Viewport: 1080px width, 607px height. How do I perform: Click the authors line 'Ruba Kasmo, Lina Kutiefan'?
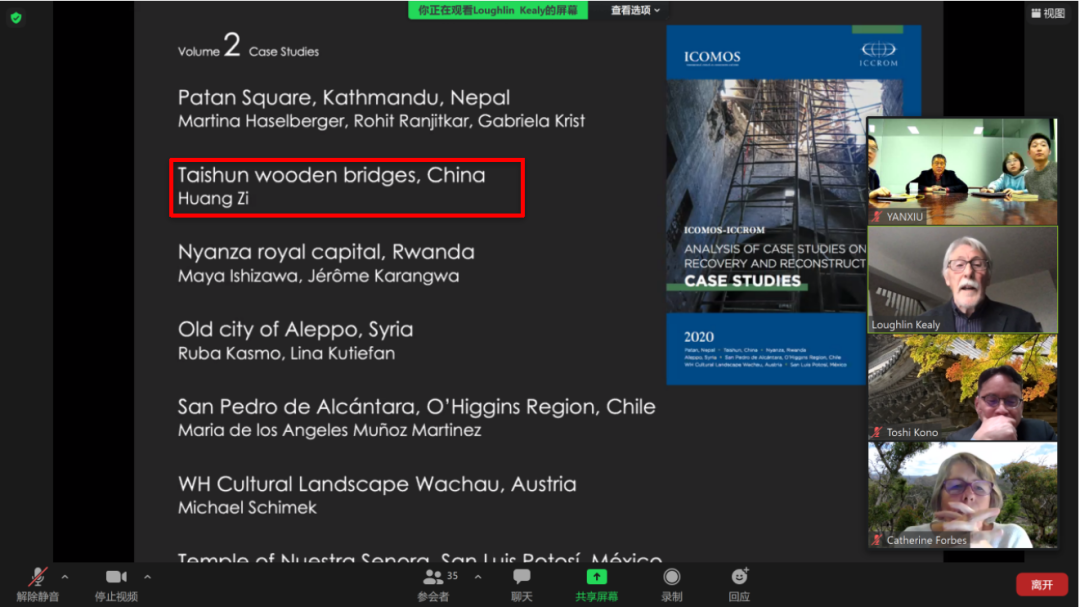(x=287, y=353)
